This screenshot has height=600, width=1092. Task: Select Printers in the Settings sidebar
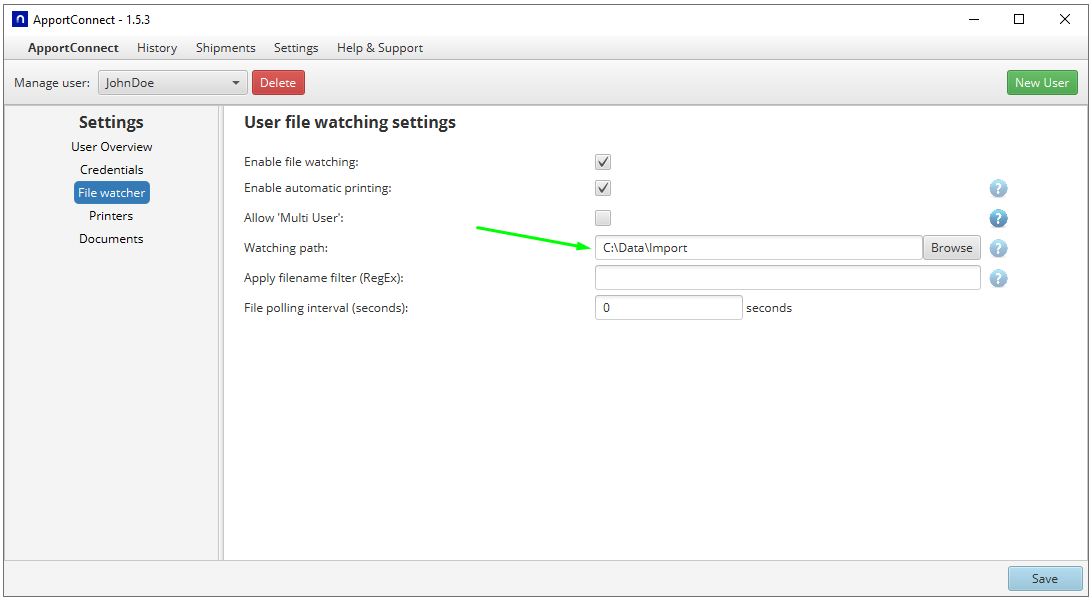(x=111, y=216)
